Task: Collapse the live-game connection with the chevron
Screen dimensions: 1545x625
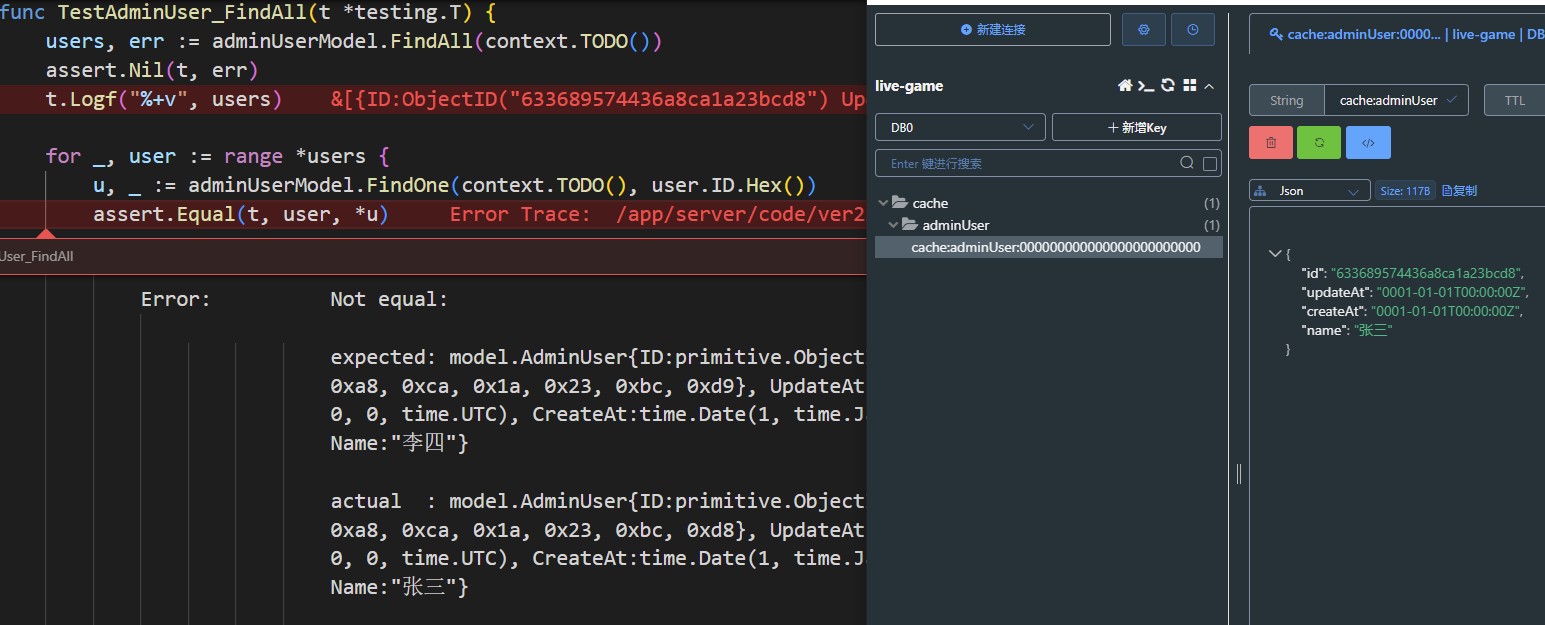Action: pyautogui.click(x=1207, y=86)
